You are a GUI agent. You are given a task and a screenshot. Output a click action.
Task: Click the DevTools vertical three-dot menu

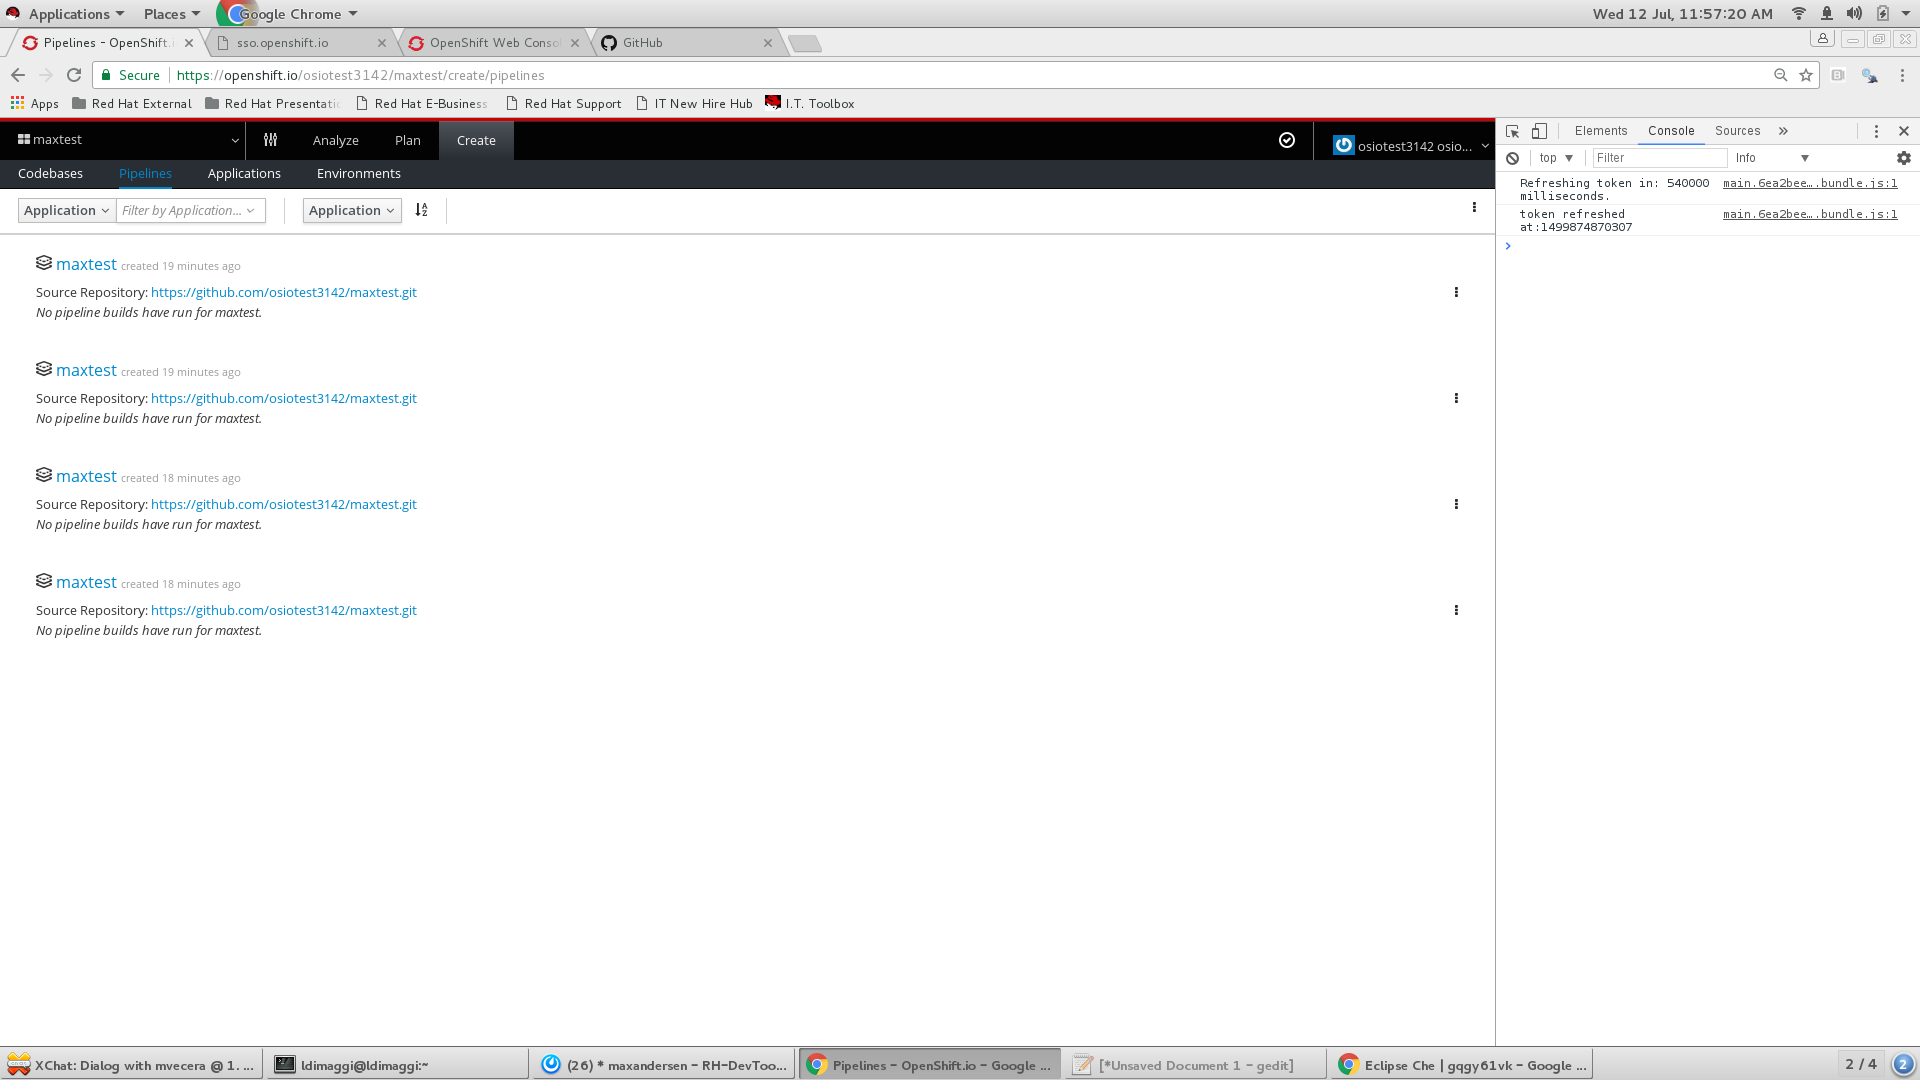click(x=1876, y=130)
